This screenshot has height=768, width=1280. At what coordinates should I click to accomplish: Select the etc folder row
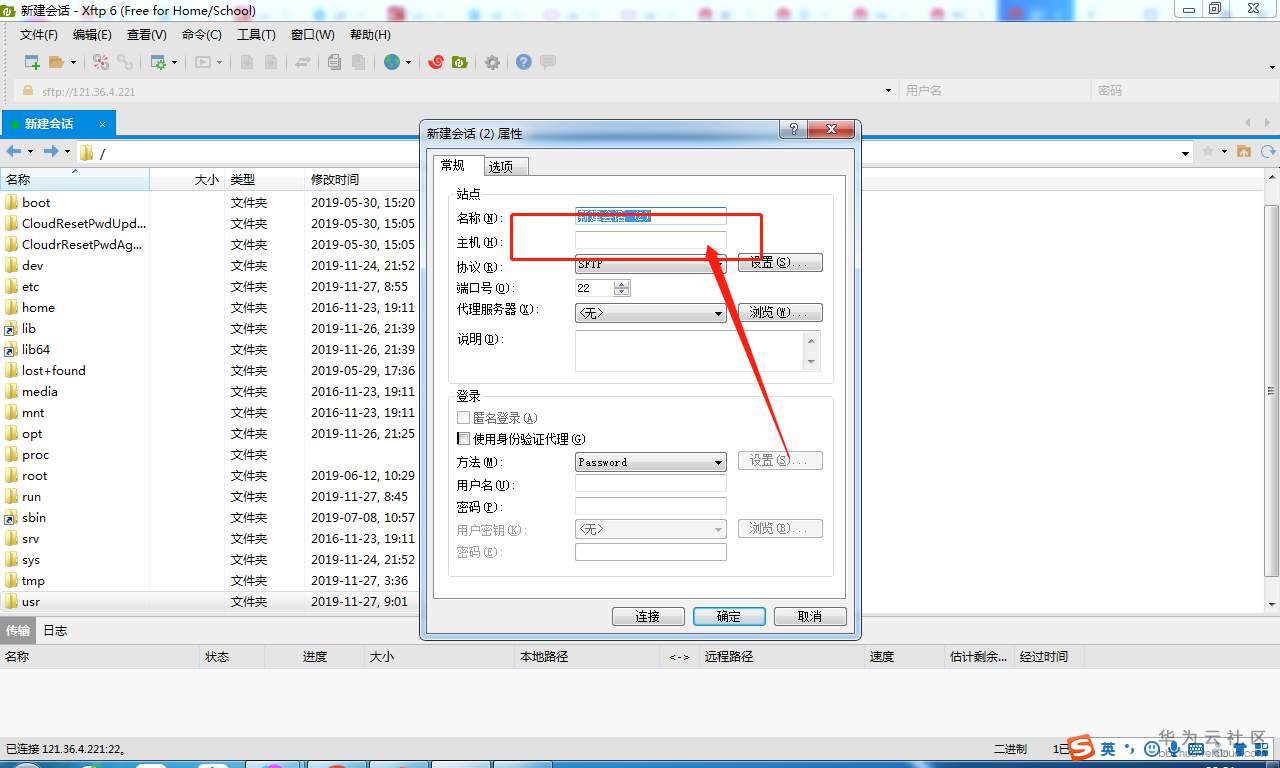210,287
